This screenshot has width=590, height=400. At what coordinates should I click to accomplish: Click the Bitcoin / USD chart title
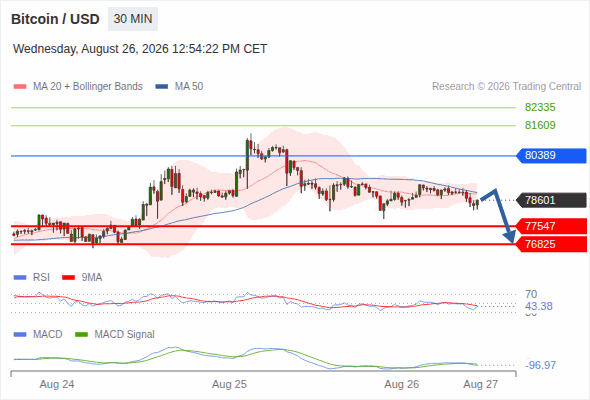55,19
